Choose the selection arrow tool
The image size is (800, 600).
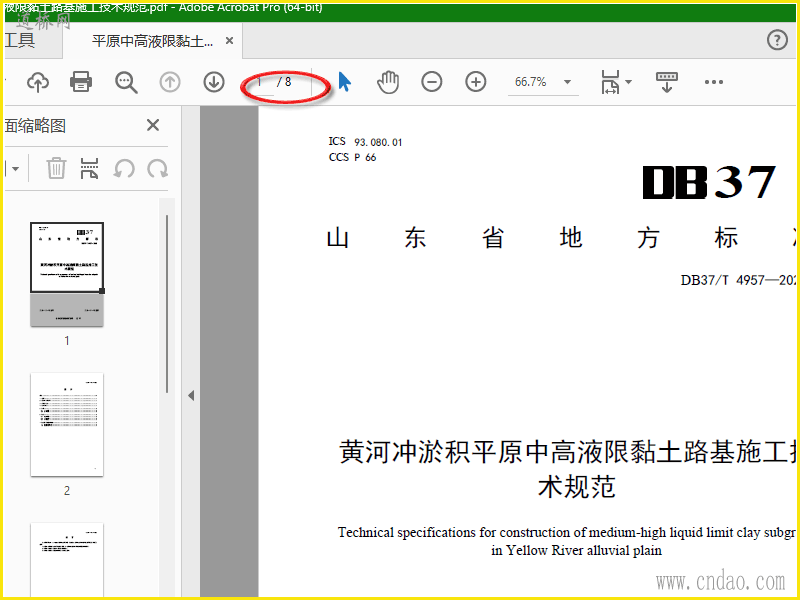click(x=345, y=82)
